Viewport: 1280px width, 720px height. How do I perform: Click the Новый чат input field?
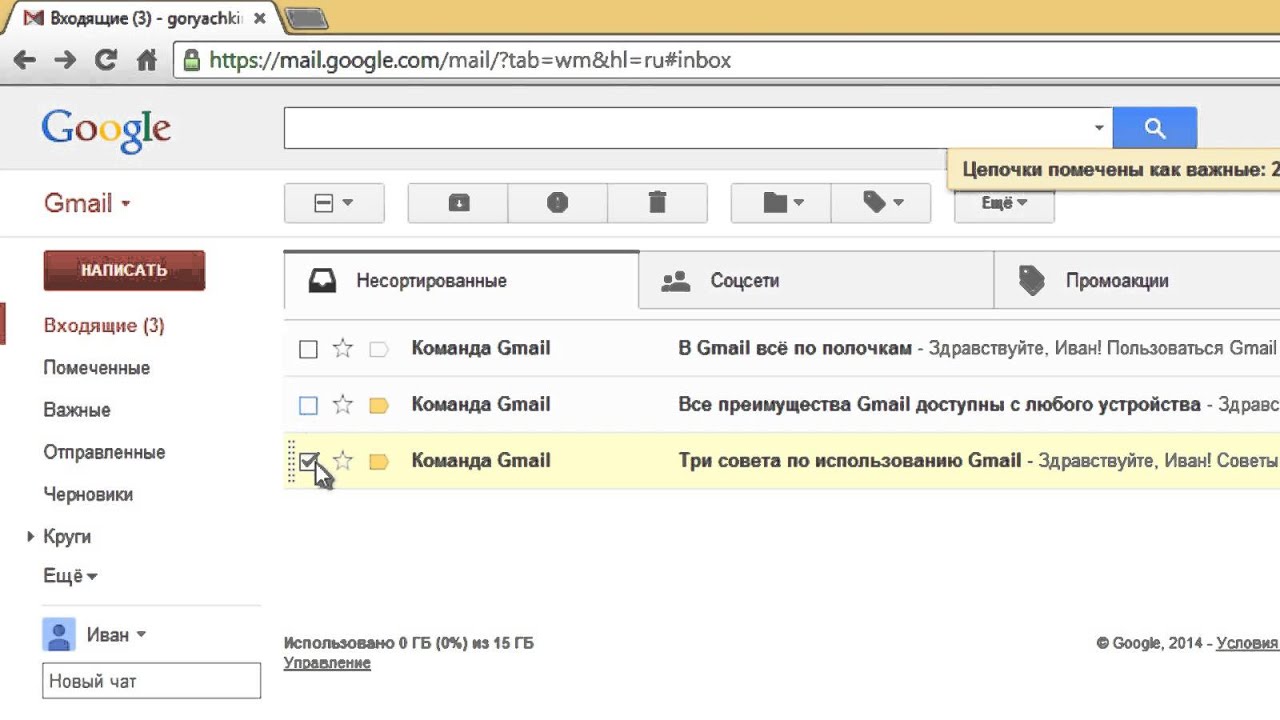[151, 681]
